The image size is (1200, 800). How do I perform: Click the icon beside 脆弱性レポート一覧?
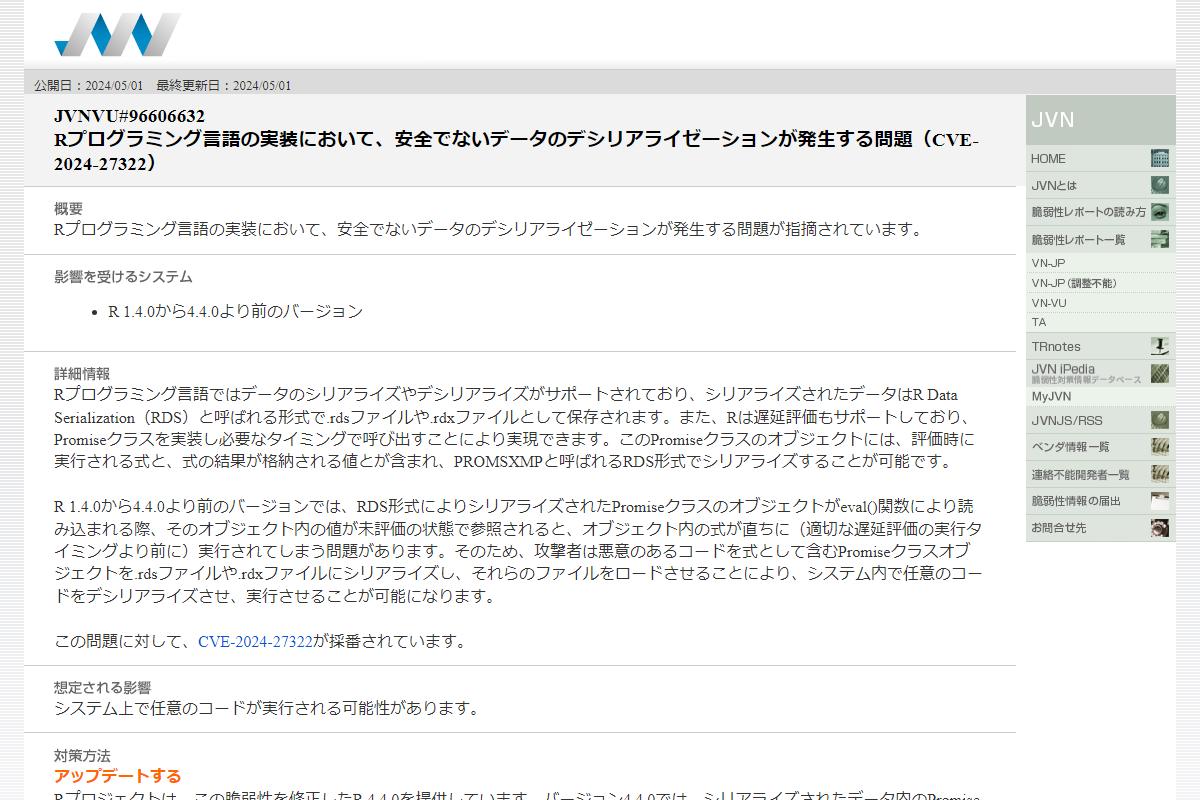pos(1159,239)
